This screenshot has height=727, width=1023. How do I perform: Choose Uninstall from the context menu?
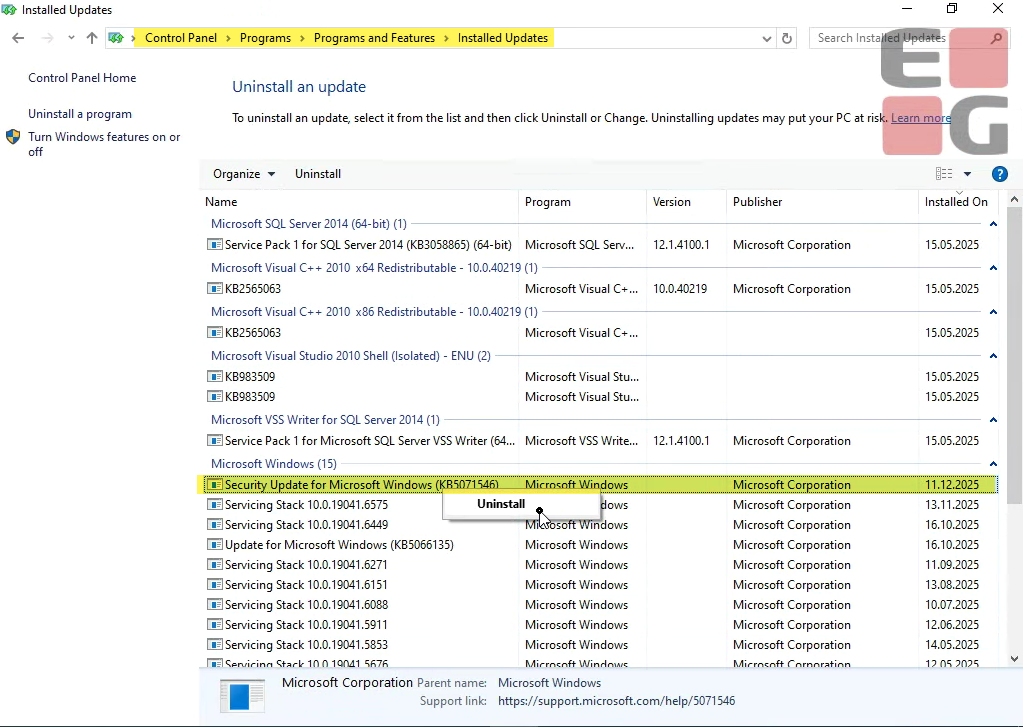pos(501,504)
